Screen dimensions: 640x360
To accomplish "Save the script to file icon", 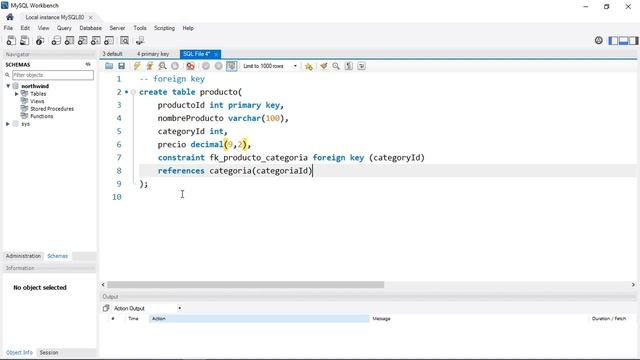I will (x=122, y=66).
